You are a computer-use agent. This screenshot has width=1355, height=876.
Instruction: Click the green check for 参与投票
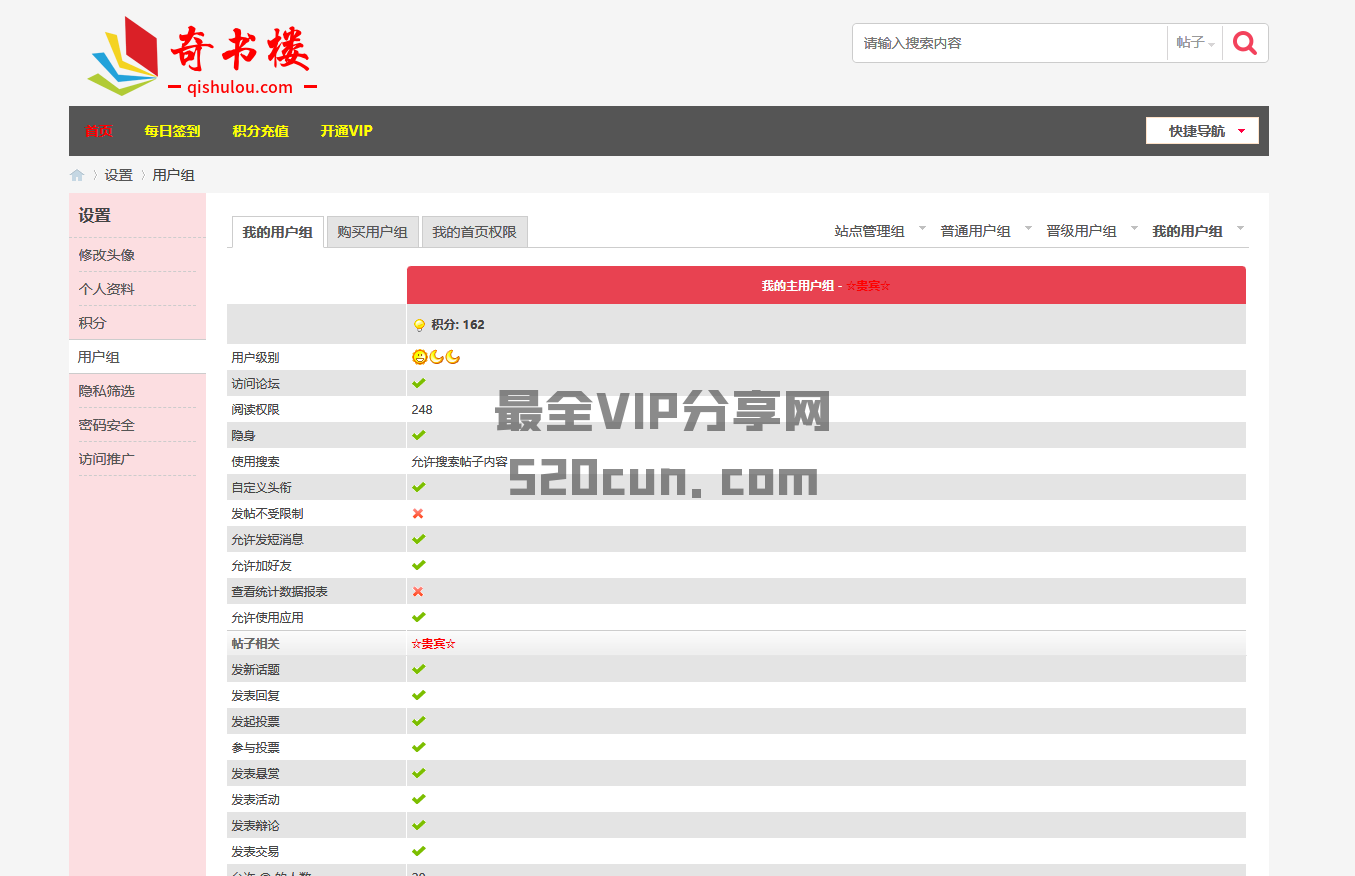(x=419, y=747)
